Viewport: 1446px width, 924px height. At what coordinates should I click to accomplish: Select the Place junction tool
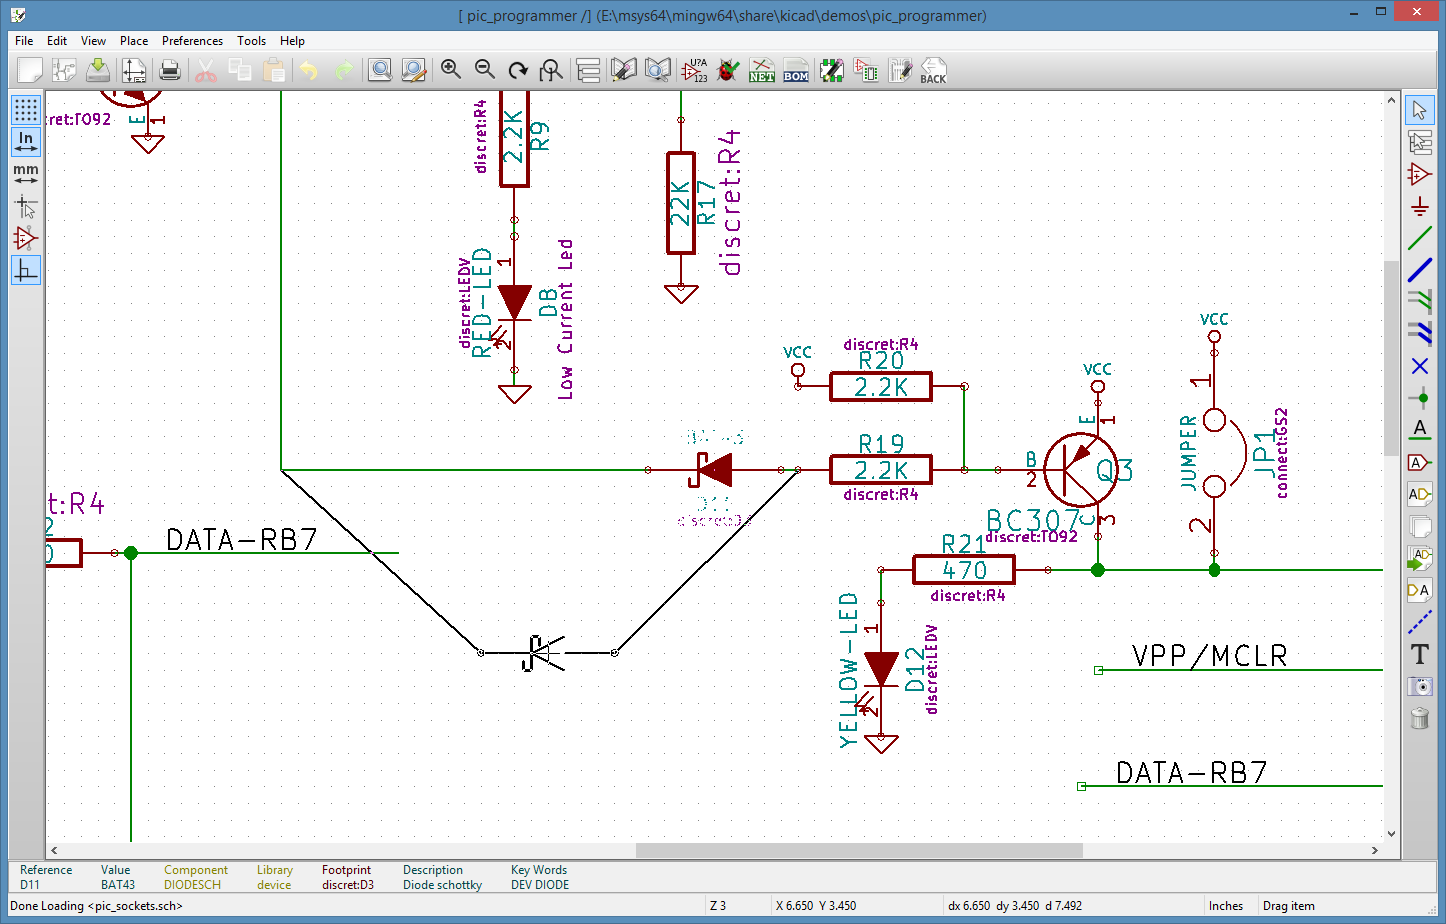coord(1419,398)
